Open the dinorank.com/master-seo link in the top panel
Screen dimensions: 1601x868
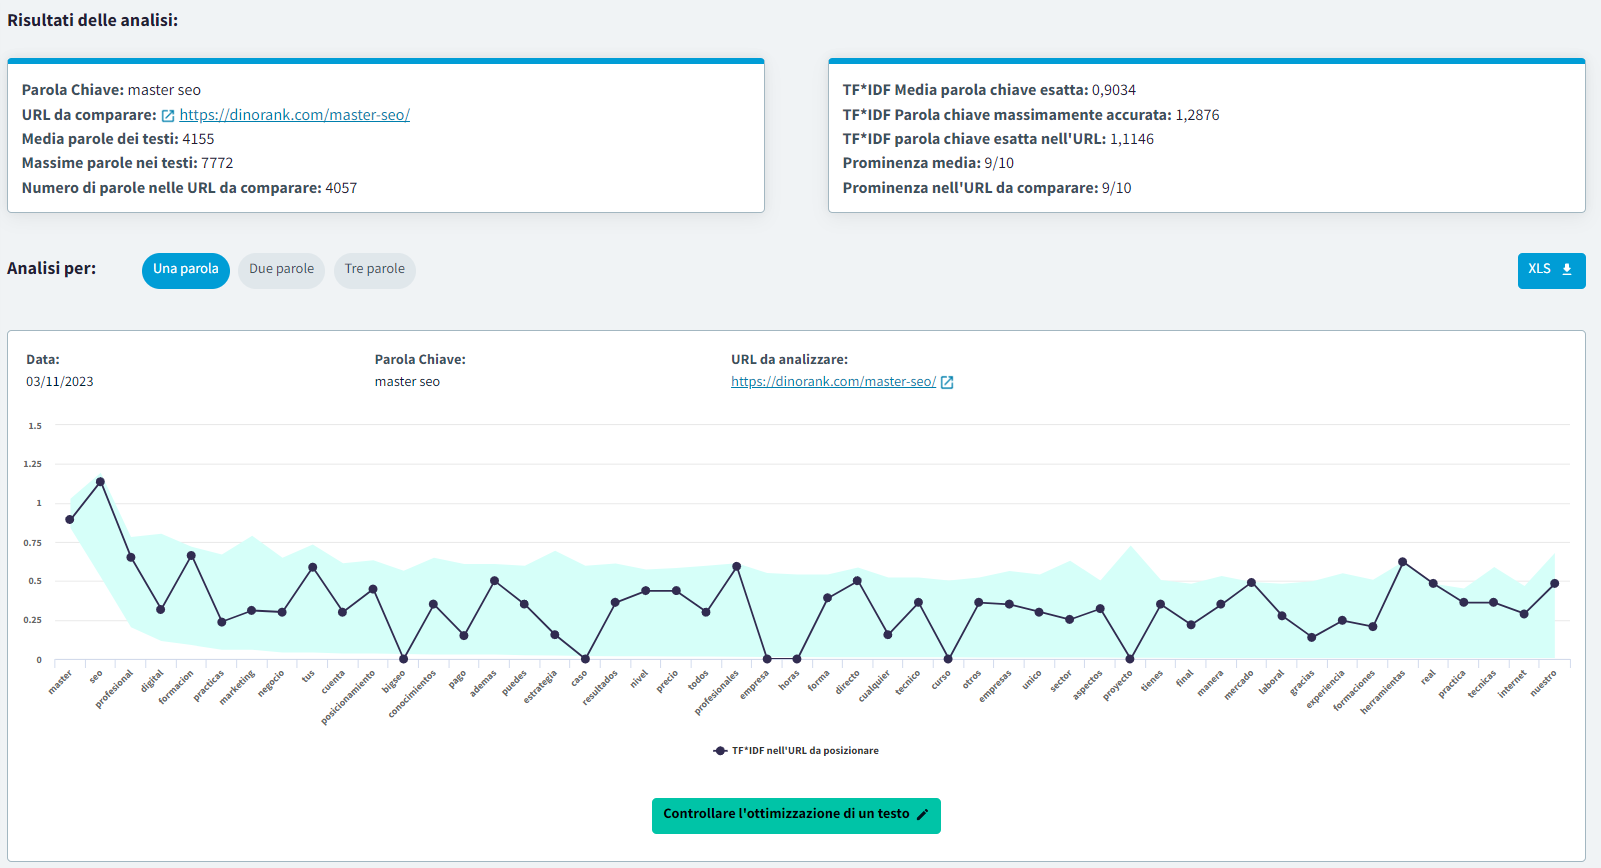pyautogui.click(x=294, y=115)
